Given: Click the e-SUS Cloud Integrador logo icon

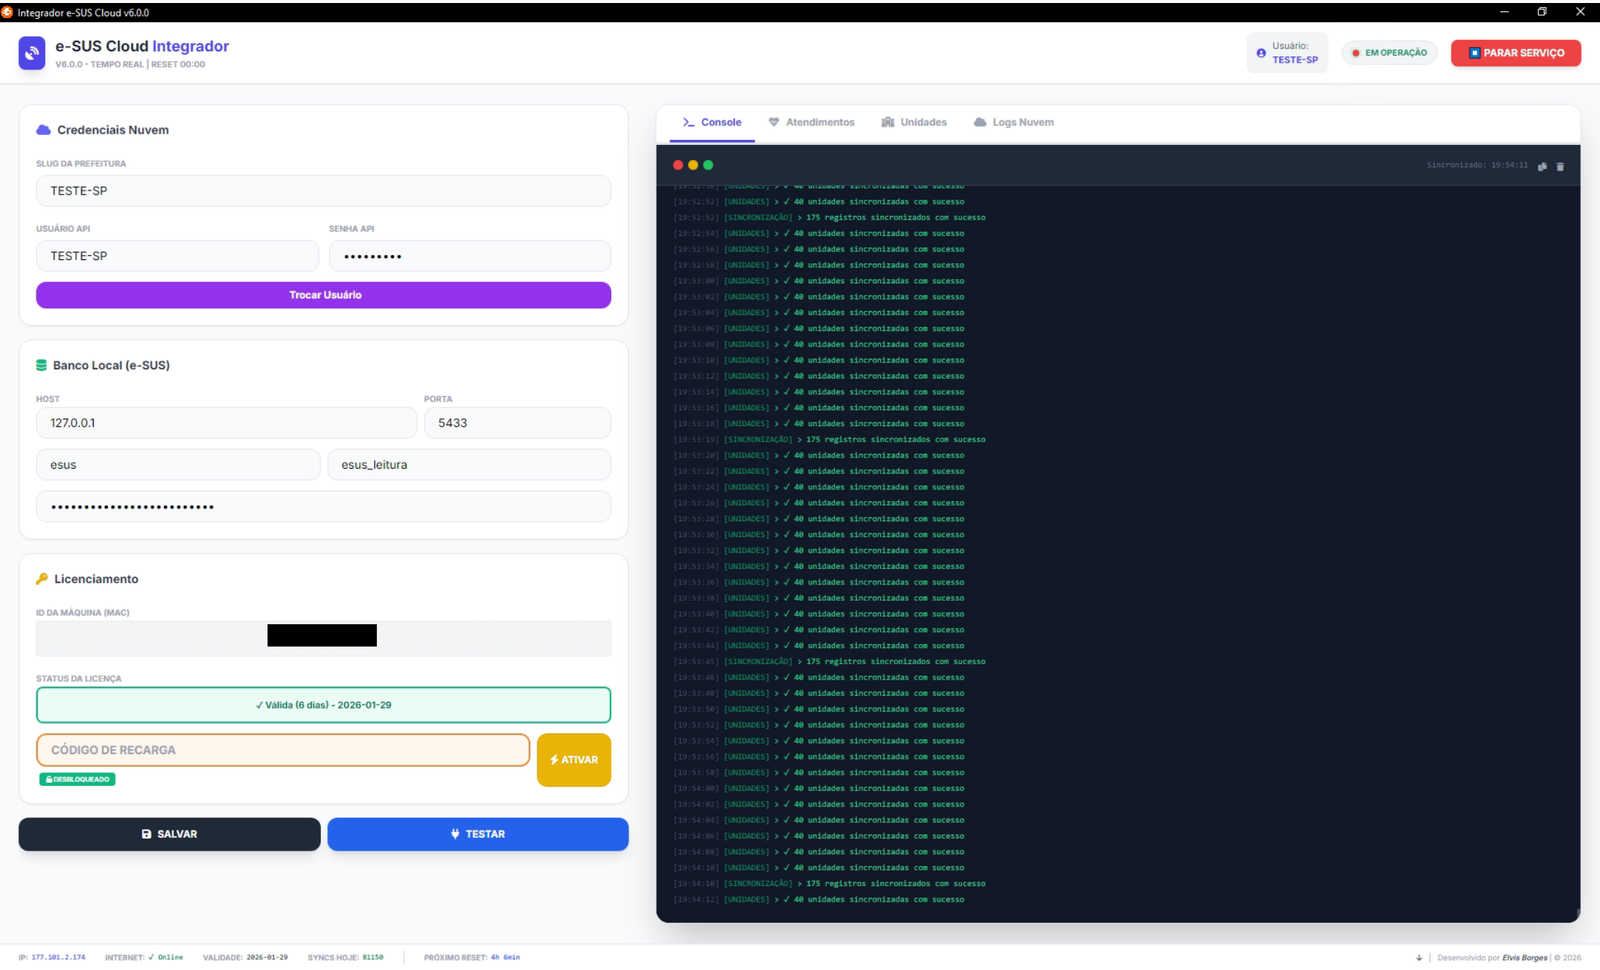Looking at the screenshot, I should coord(32,53).
